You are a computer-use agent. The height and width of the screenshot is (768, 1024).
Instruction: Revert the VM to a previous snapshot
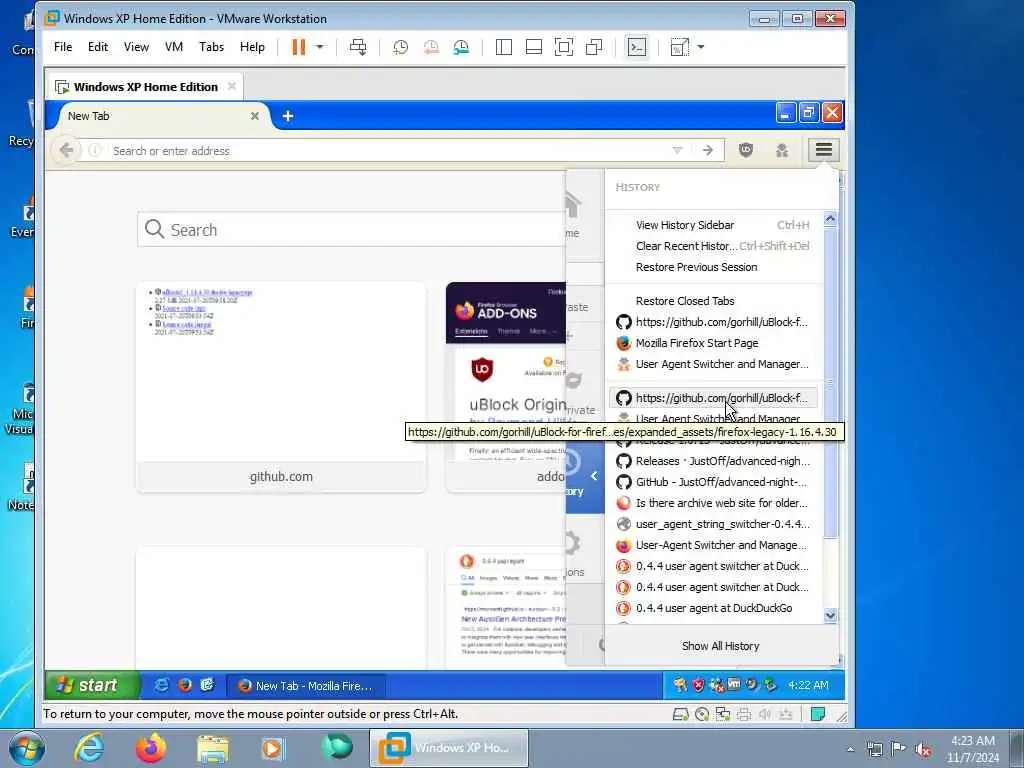point(431,47)
